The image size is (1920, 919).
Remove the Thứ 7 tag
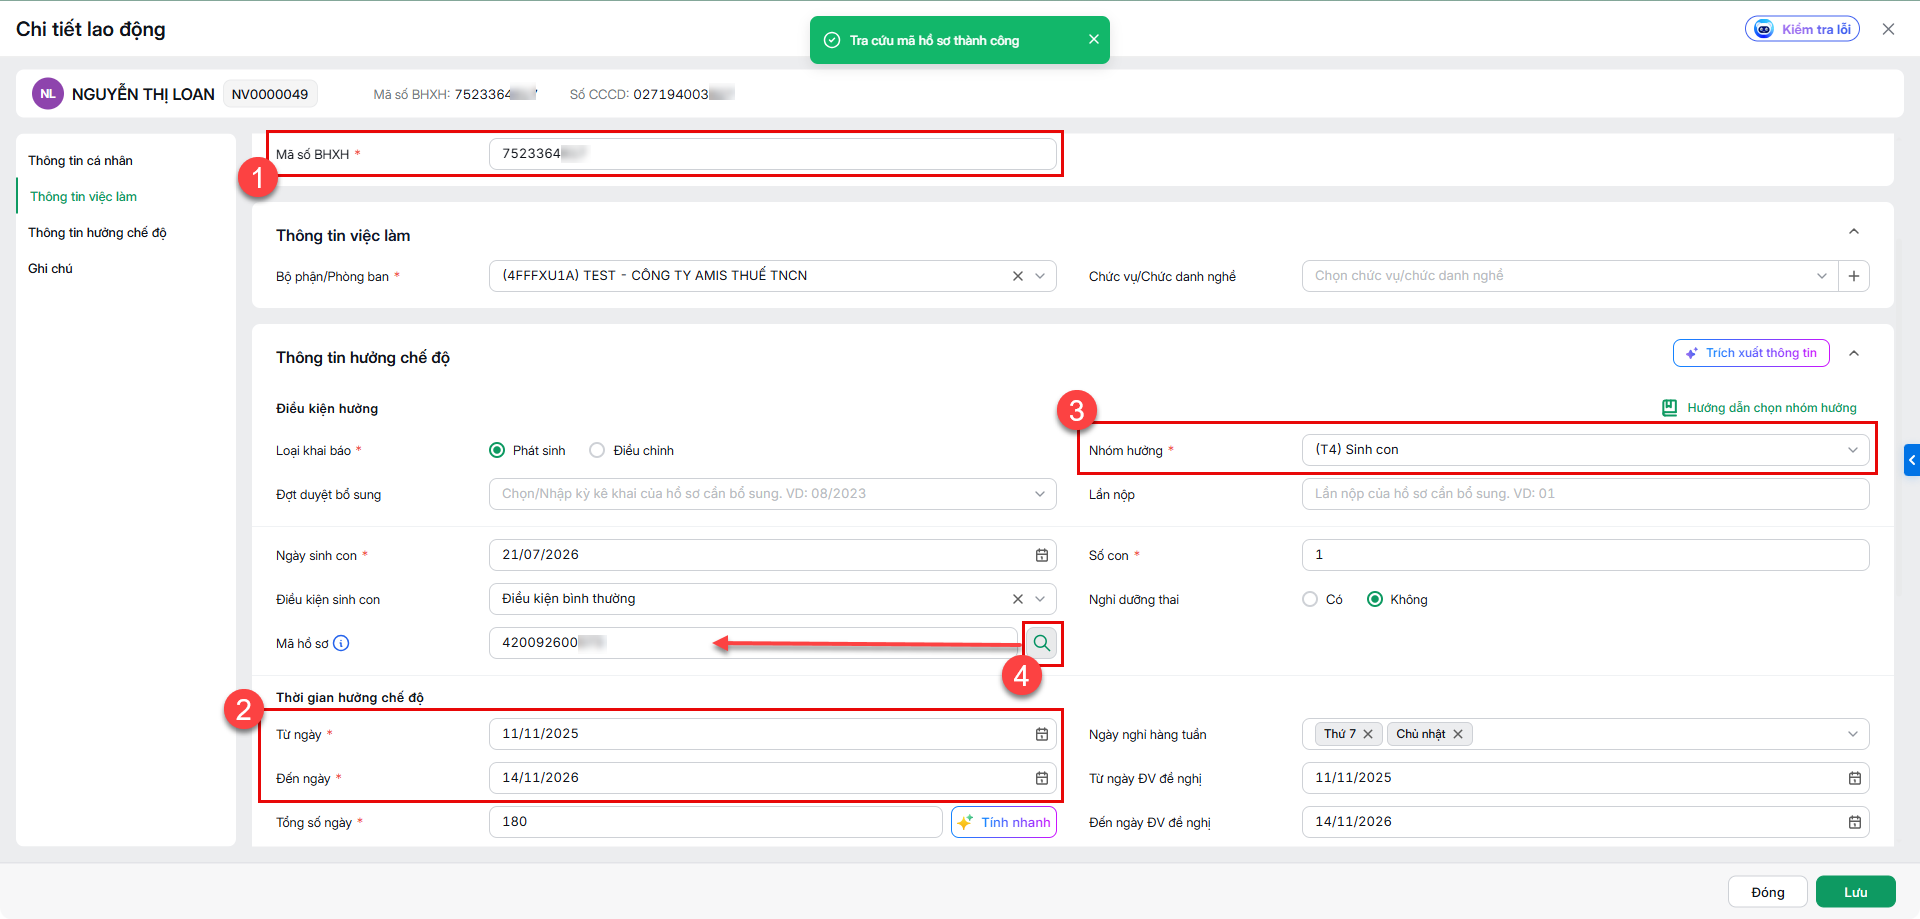(1368, 734)
